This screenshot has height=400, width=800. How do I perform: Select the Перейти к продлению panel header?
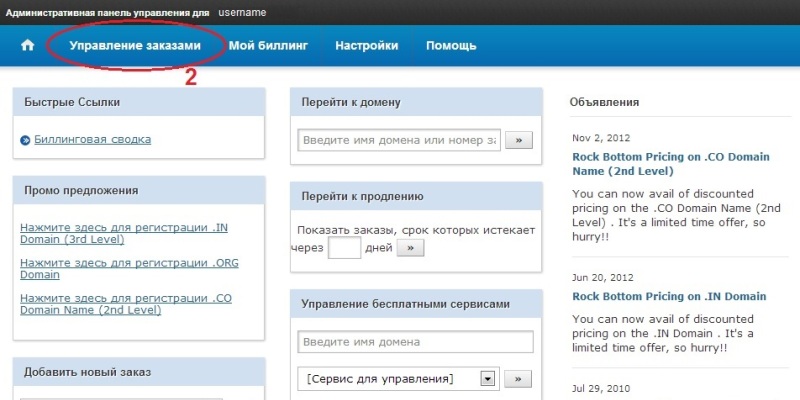point(416,196)
